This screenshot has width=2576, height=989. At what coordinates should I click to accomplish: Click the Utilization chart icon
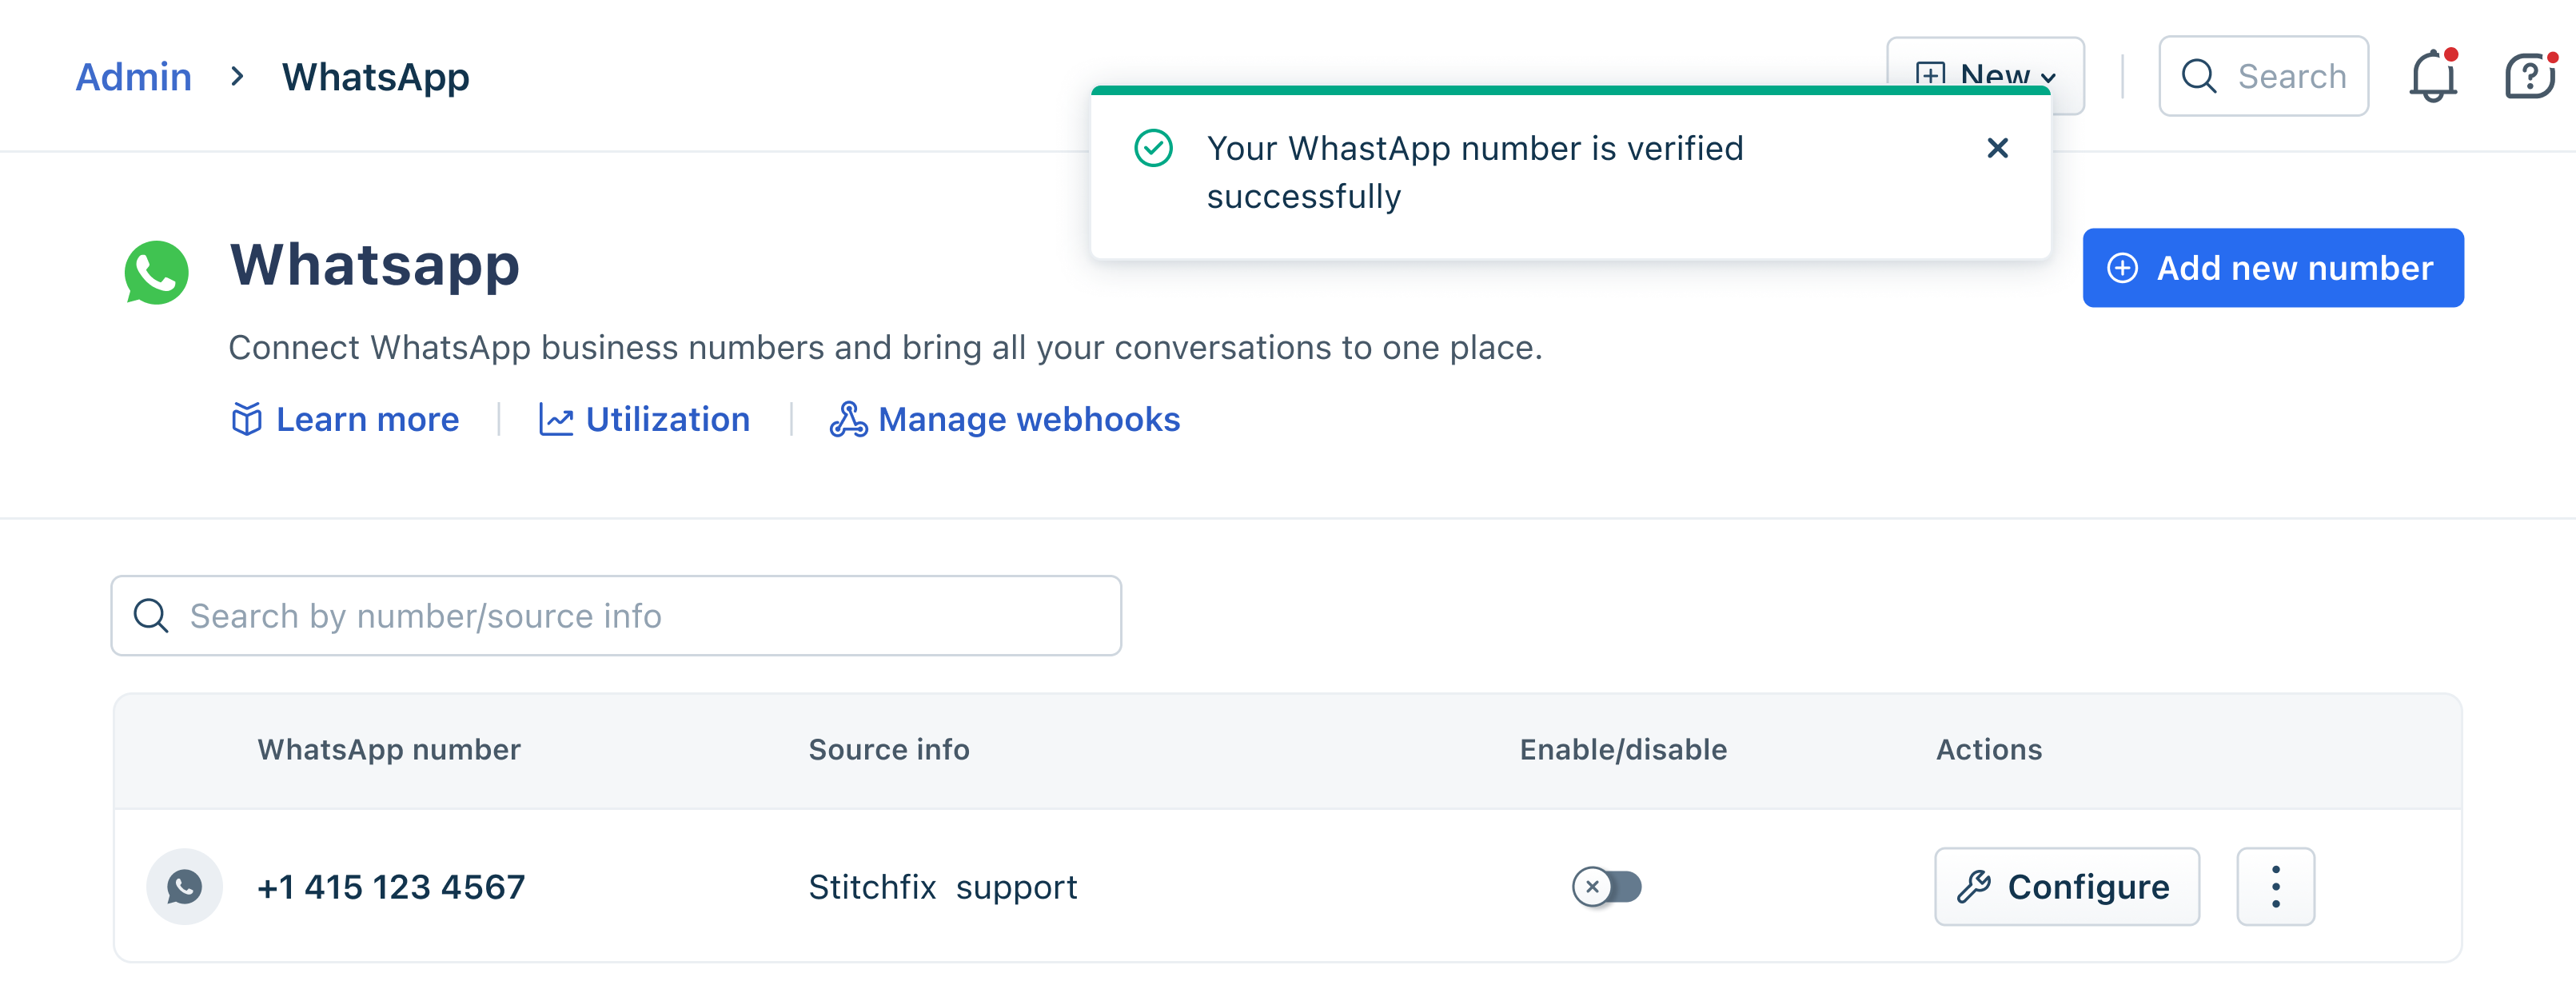(x=556, y=419)
